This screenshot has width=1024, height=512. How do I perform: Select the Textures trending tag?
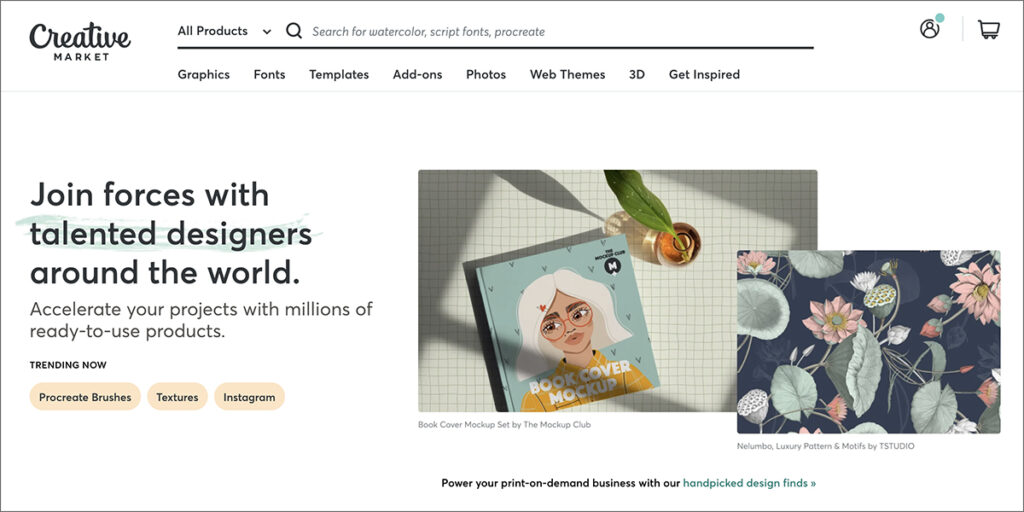(177, 396)
